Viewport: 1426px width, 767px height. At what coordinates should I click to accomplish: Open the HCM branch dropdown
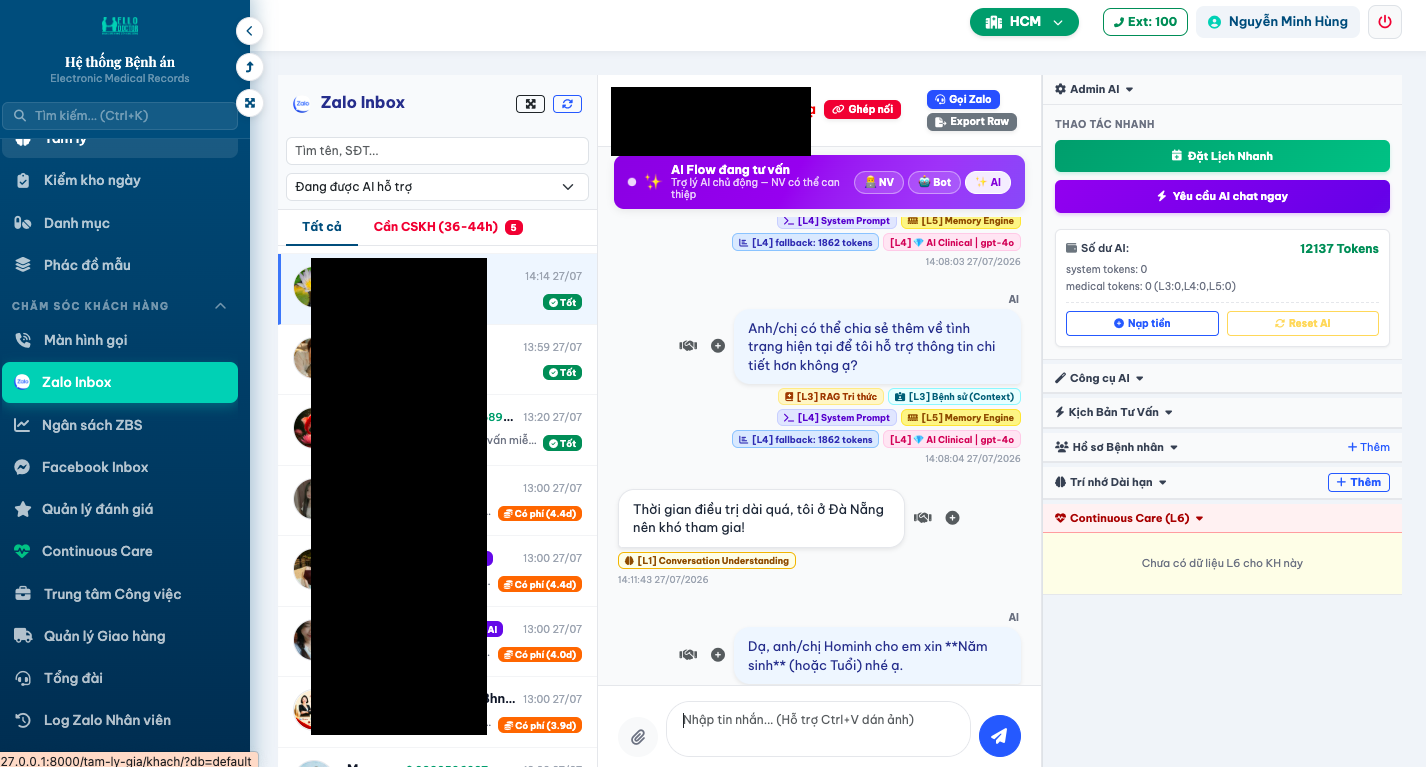(x=1024, y=22)
